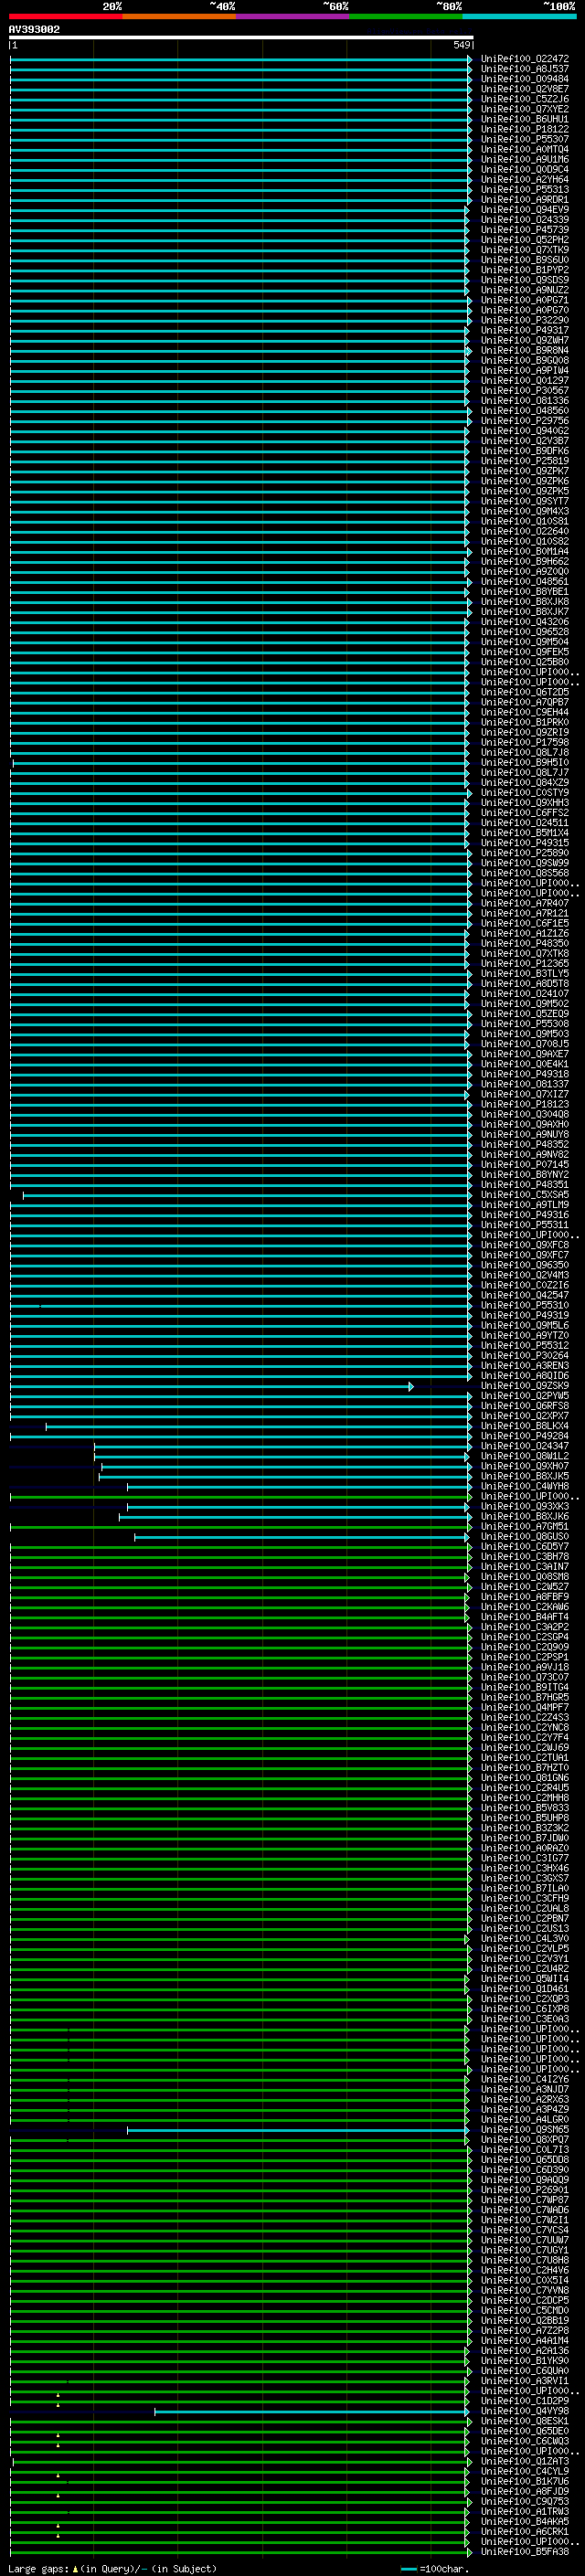Image resolution: width=585 pixels, height=2576 pixels.
Task: Select the UniRef100_A8FBF9 label
Action: (x=525, y=1597)
